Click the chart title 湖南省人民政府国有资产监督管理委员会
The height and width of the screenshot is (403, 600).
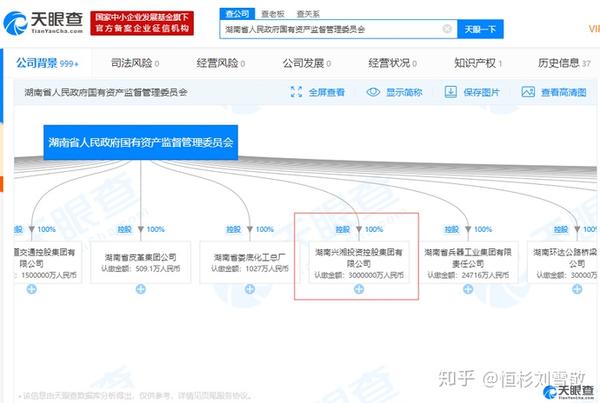[x=106, y=92]
